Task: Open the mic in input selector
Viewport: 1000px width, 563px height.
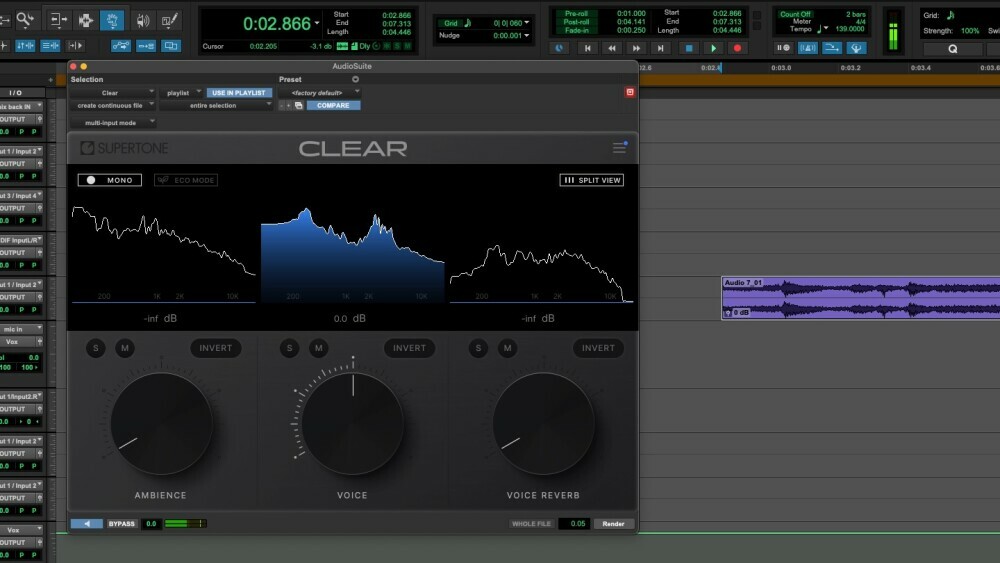Action: coord(21,329)
